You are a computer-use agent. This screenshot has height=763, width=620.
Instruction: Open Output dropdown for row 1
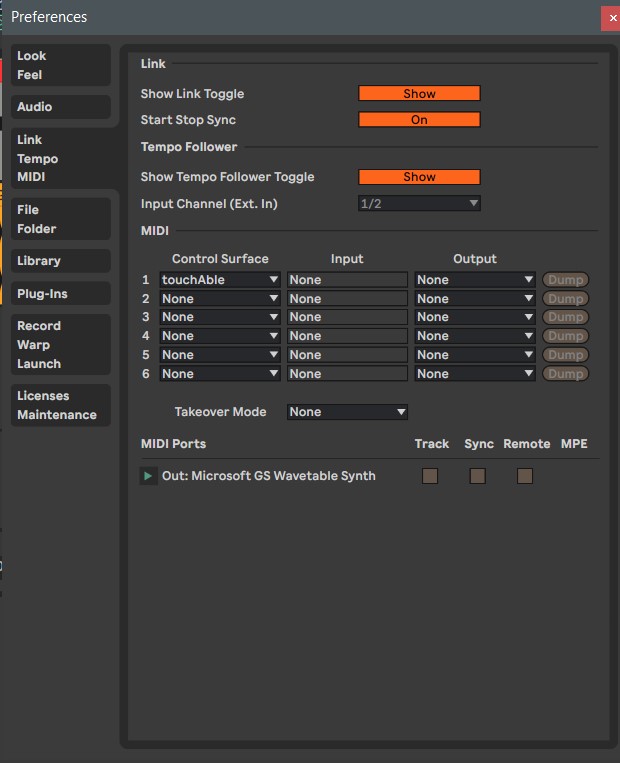tap(475, 280)
